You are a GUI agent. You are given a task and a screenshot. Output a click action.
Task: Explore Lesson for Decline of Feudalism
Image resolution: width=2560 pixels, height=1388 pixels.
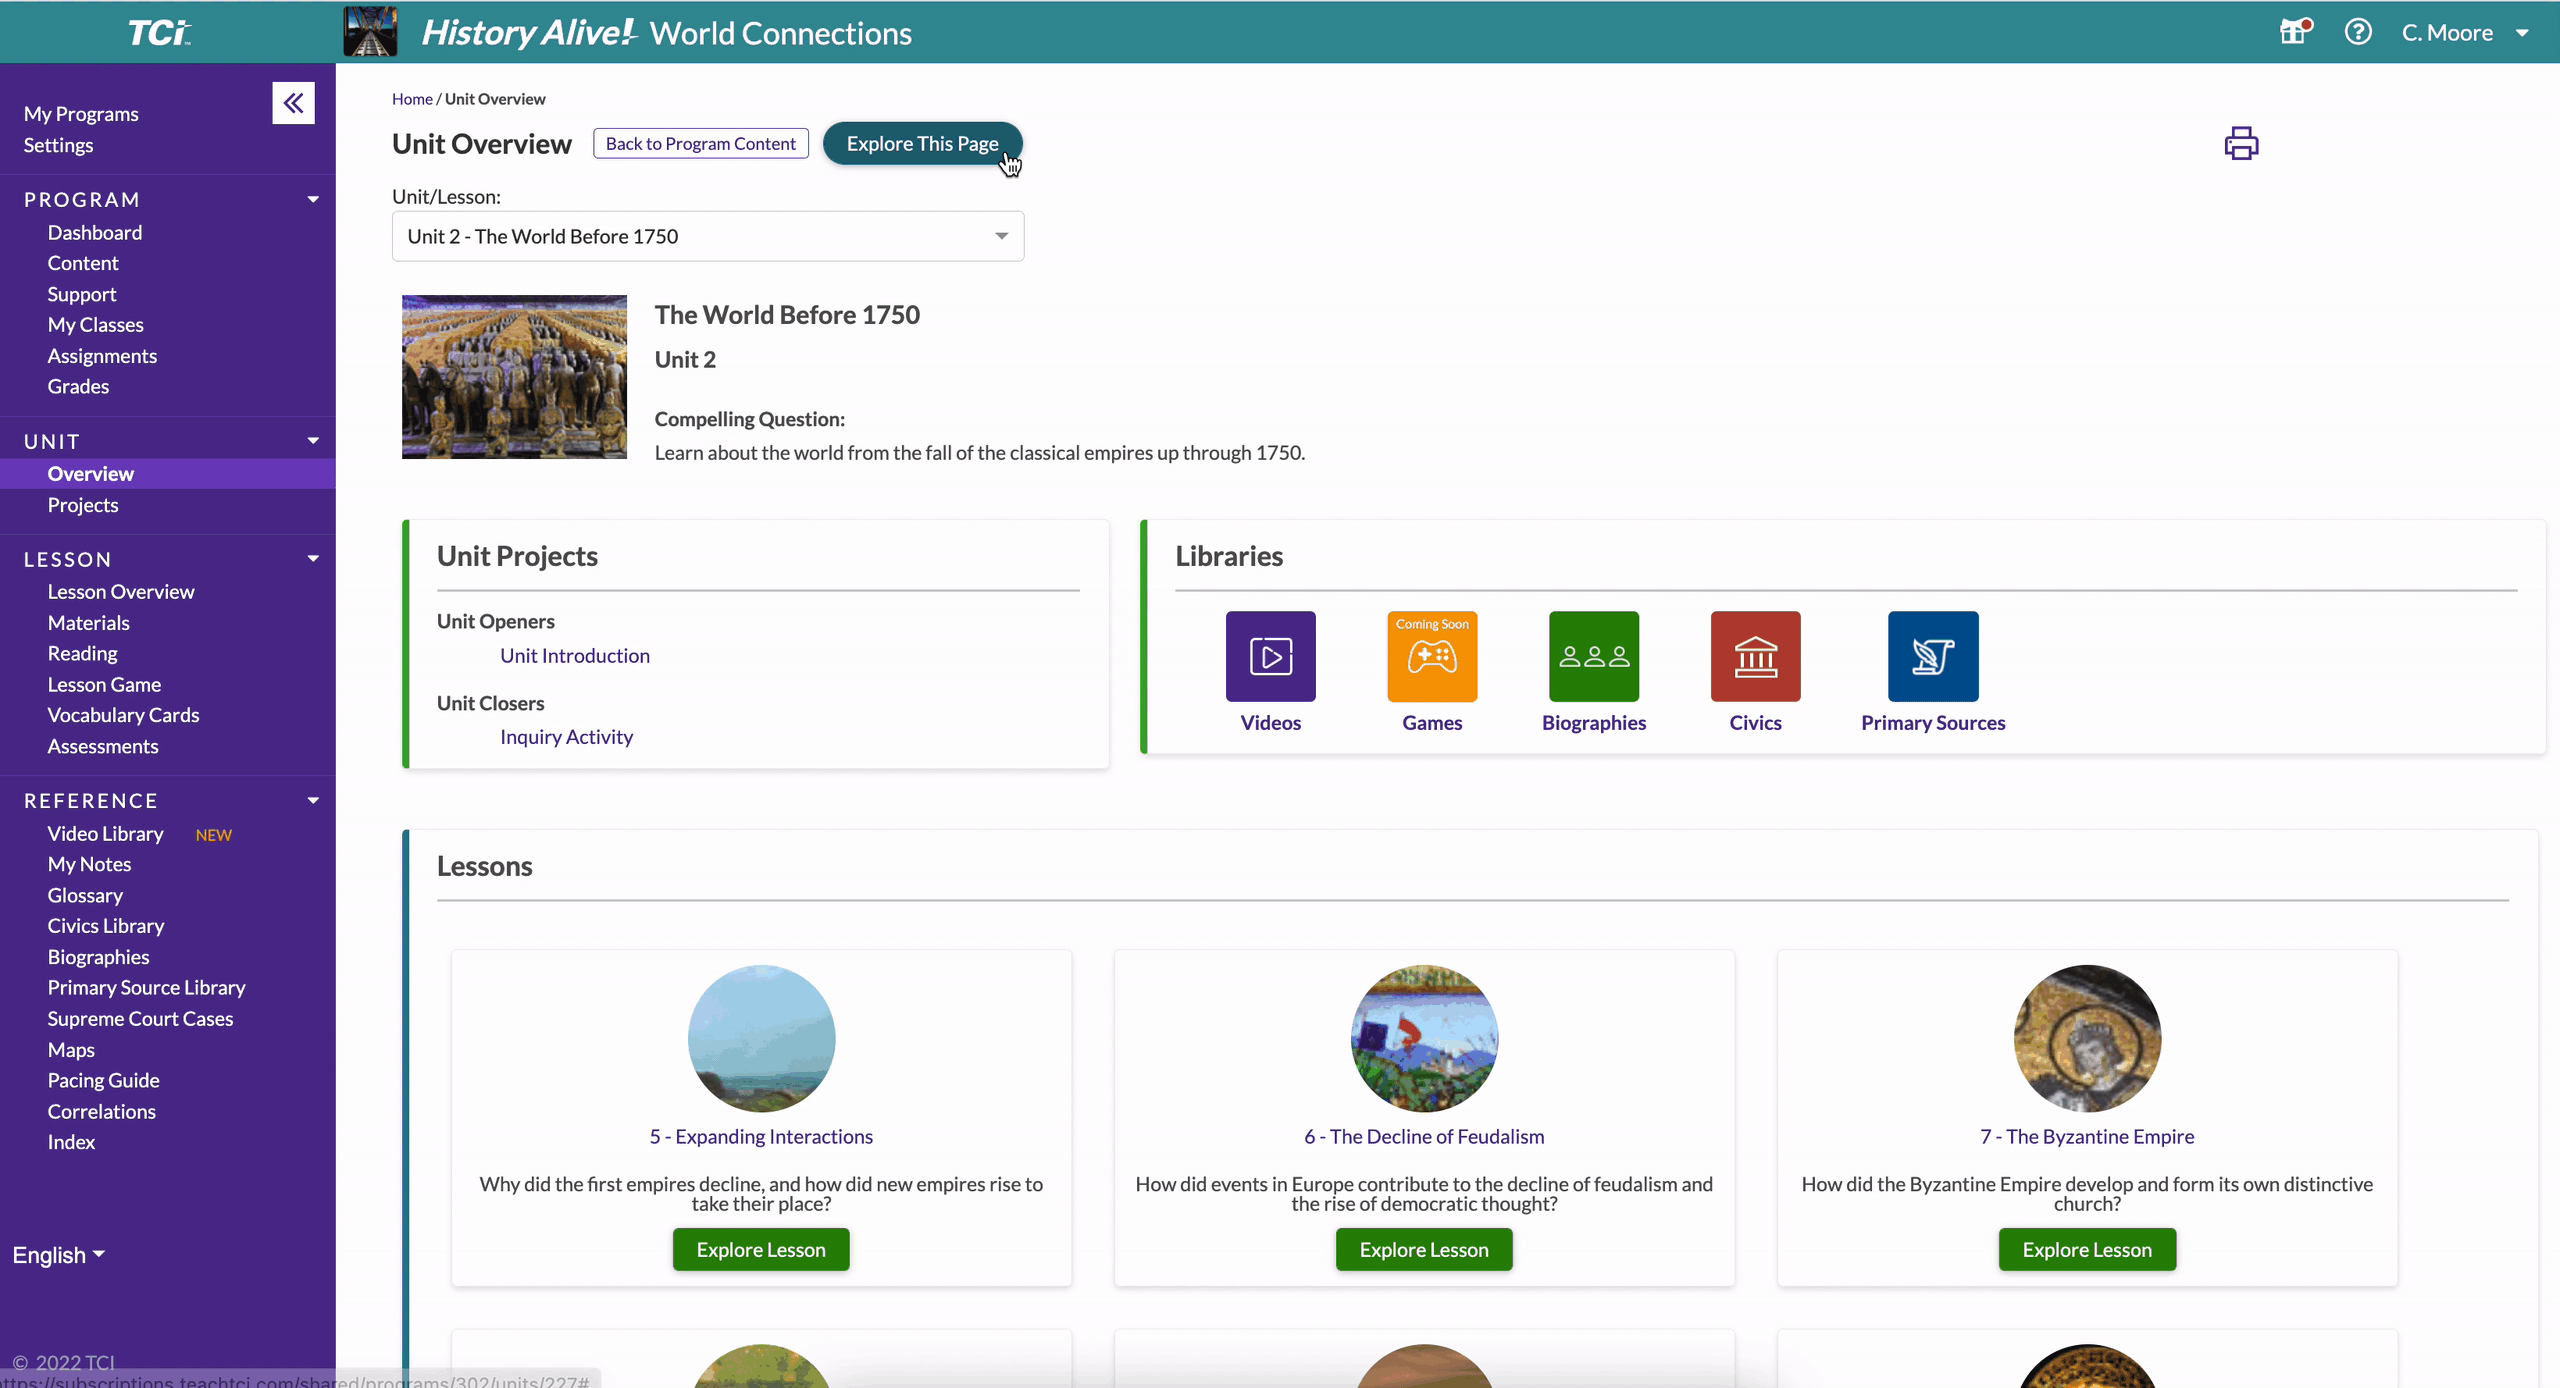coord(1424,1249)
